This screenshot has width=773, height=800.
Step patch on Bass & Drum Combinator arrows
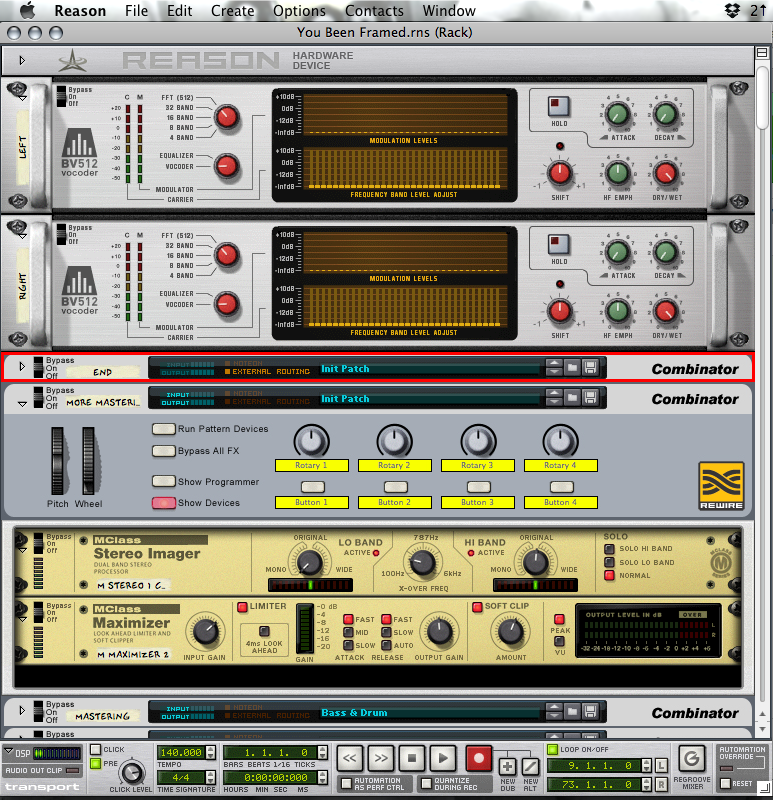[554, 711]
